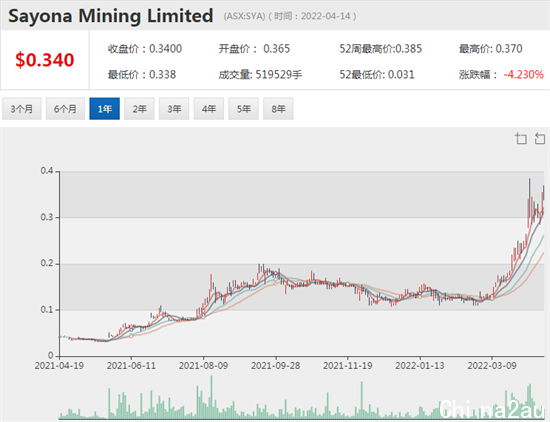Image resolution: width=550 pixels, height=422 pixels.
Task: Switch chart to 4年 range
Action: [209, 109]
